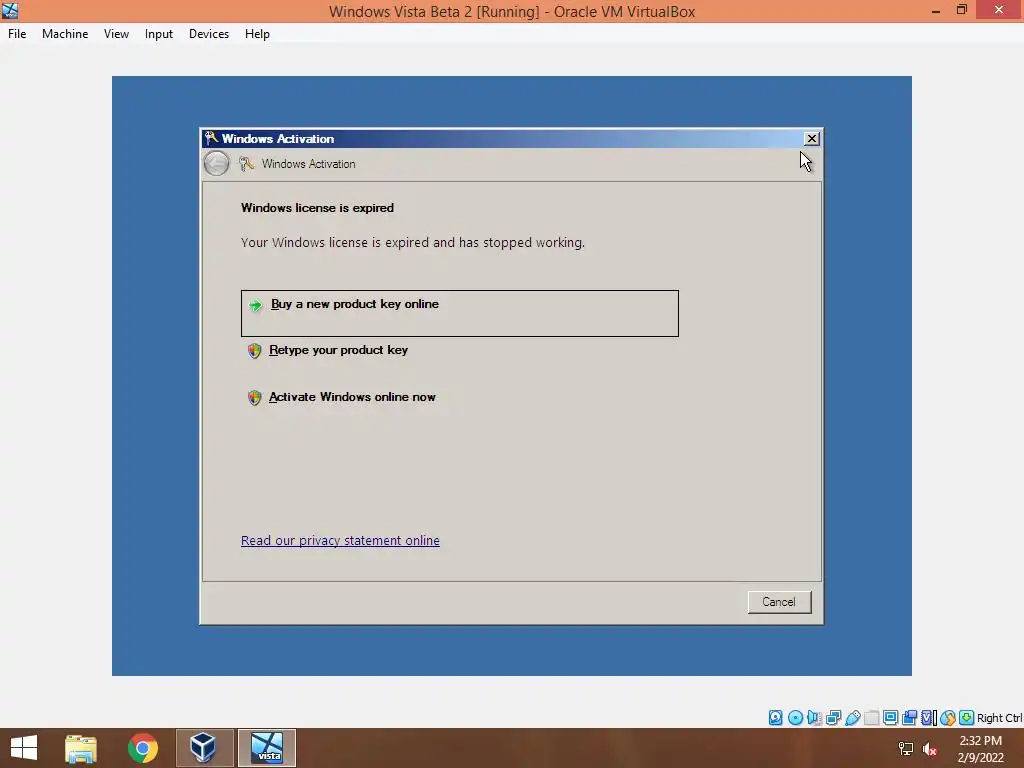This screenshot has height=768, width=1024.
Task: Click the VirtualBox audio indicator icon
Action: click(814, 718)
